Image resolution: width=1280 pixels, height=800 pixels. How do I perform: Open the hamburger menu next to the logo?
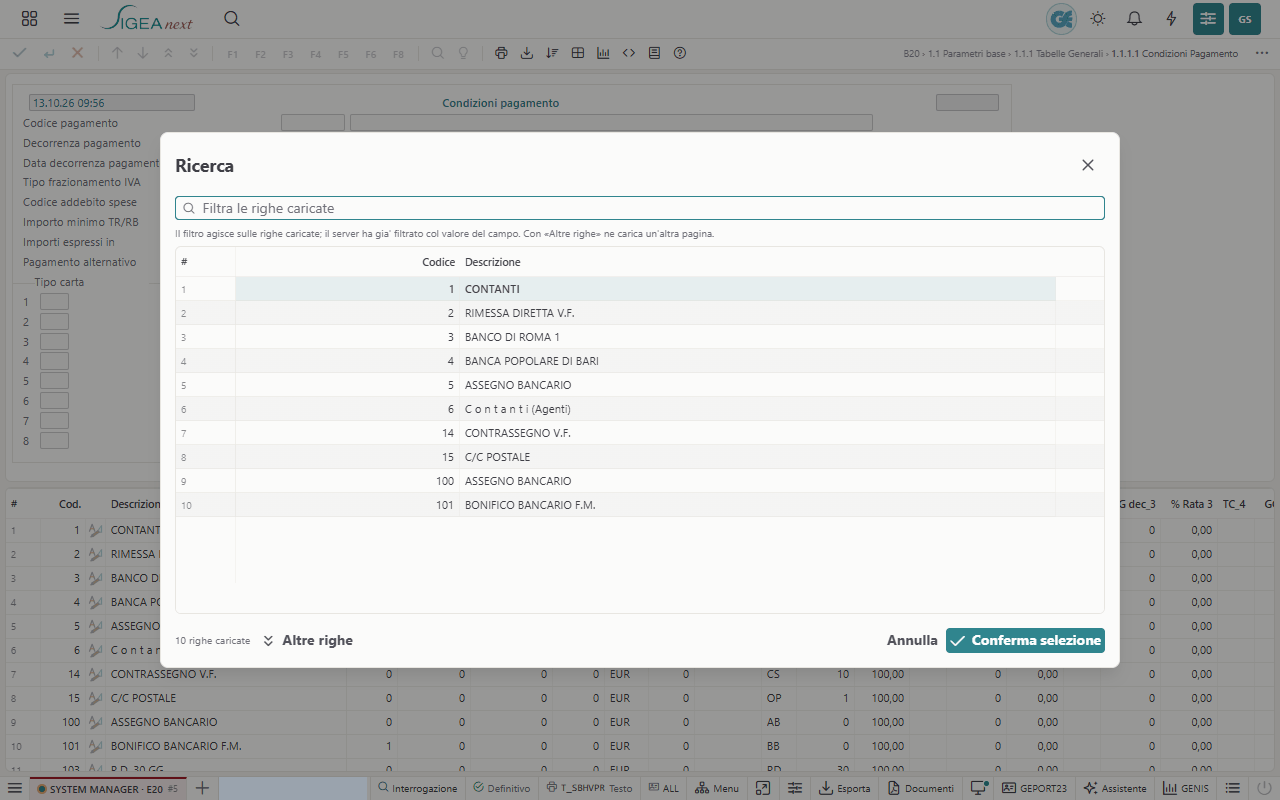tap(71, 19)
